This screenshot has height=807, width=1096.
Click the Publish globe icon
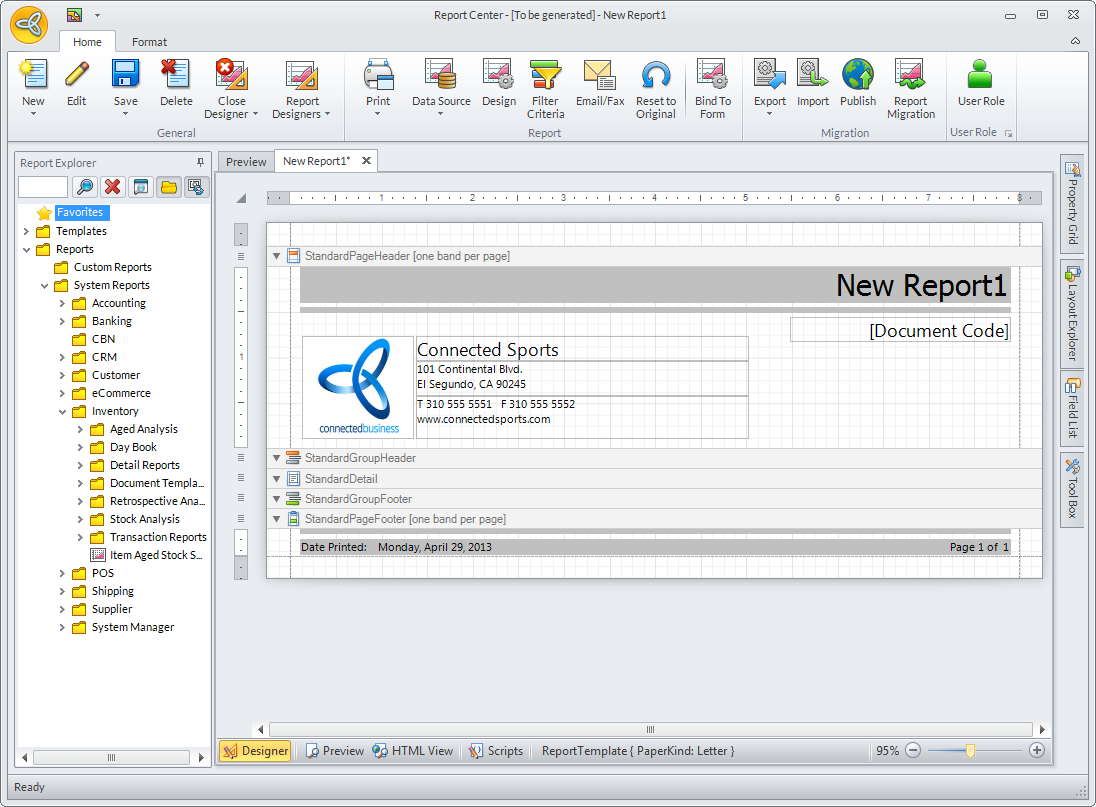coord(858,76)
